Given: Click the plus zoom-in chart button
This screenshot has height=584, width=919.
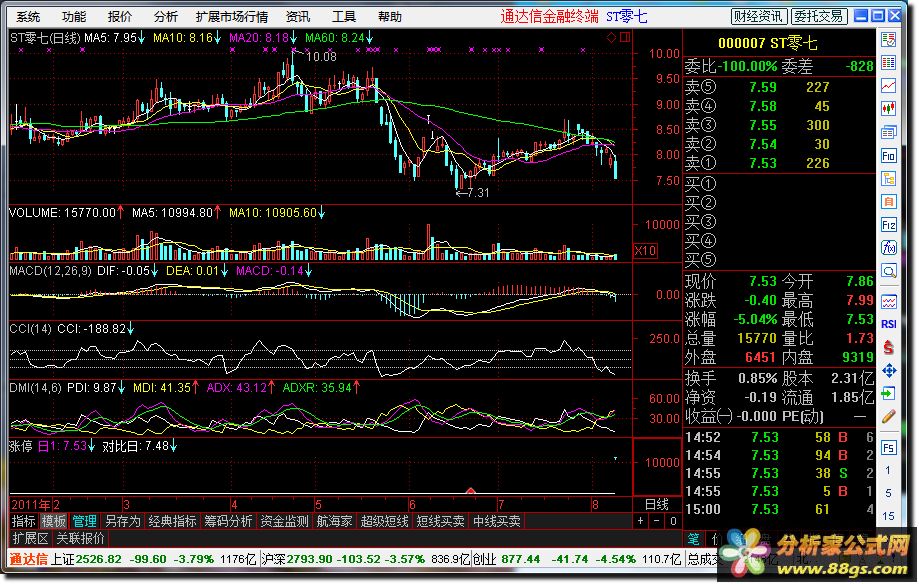Looking at the screenshot, I should [x=641, y=521].
